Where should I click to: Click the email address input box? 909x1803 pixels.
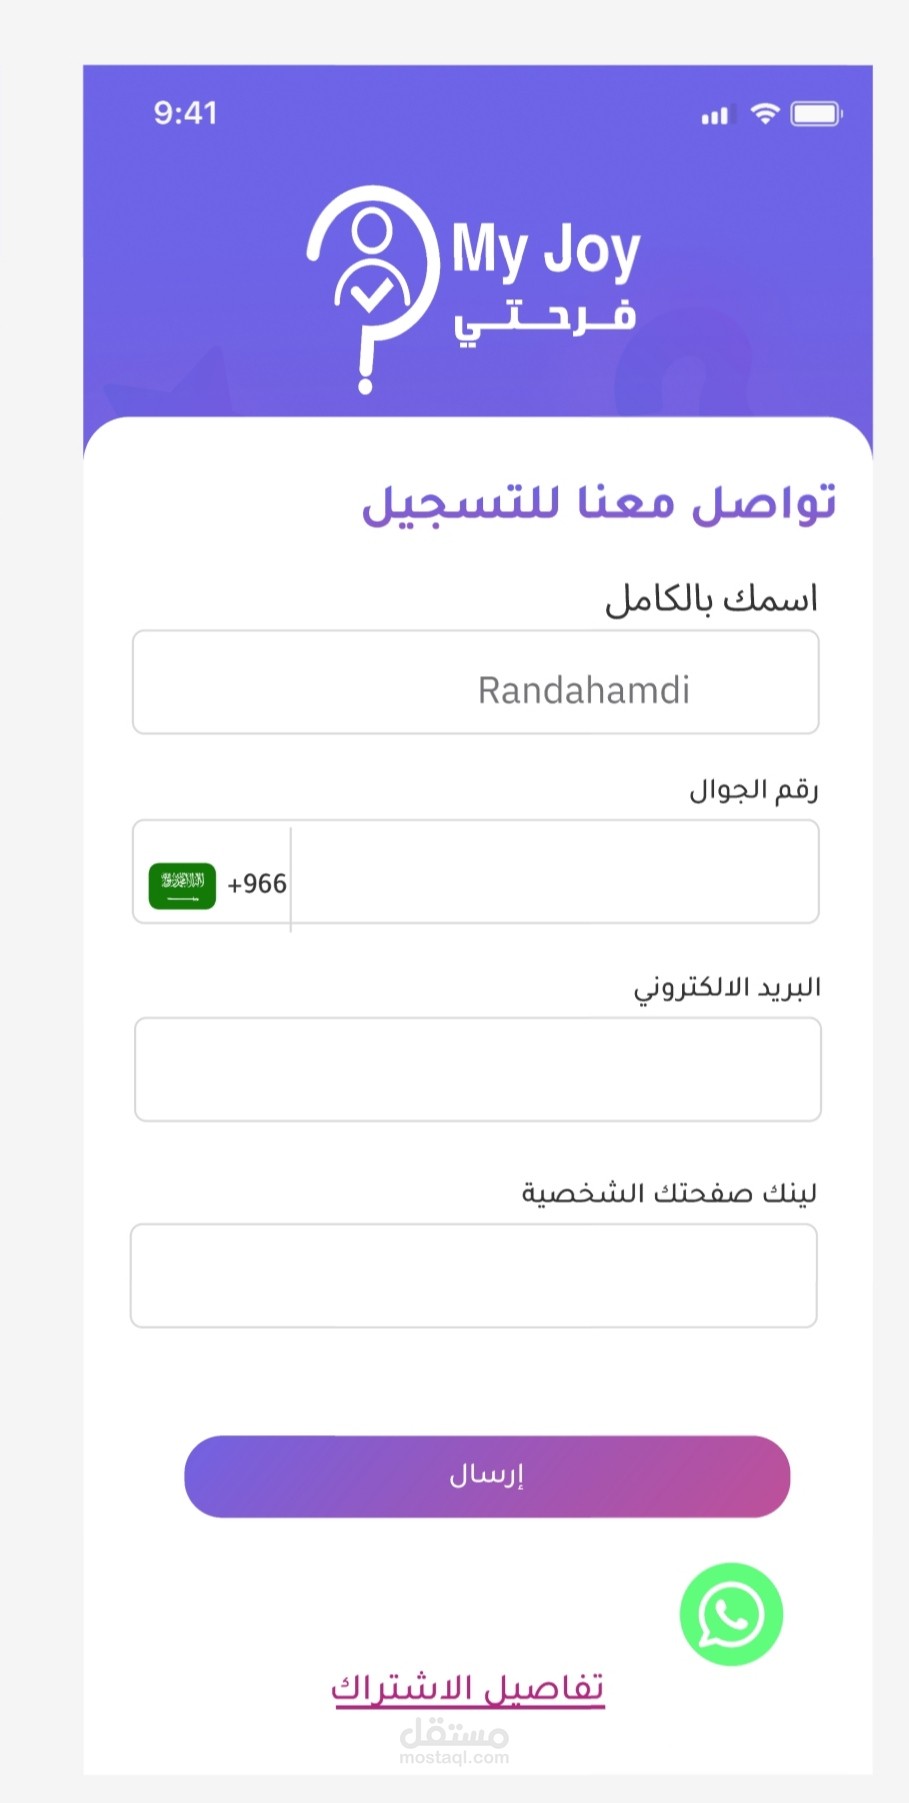(x=478, y=1069)
